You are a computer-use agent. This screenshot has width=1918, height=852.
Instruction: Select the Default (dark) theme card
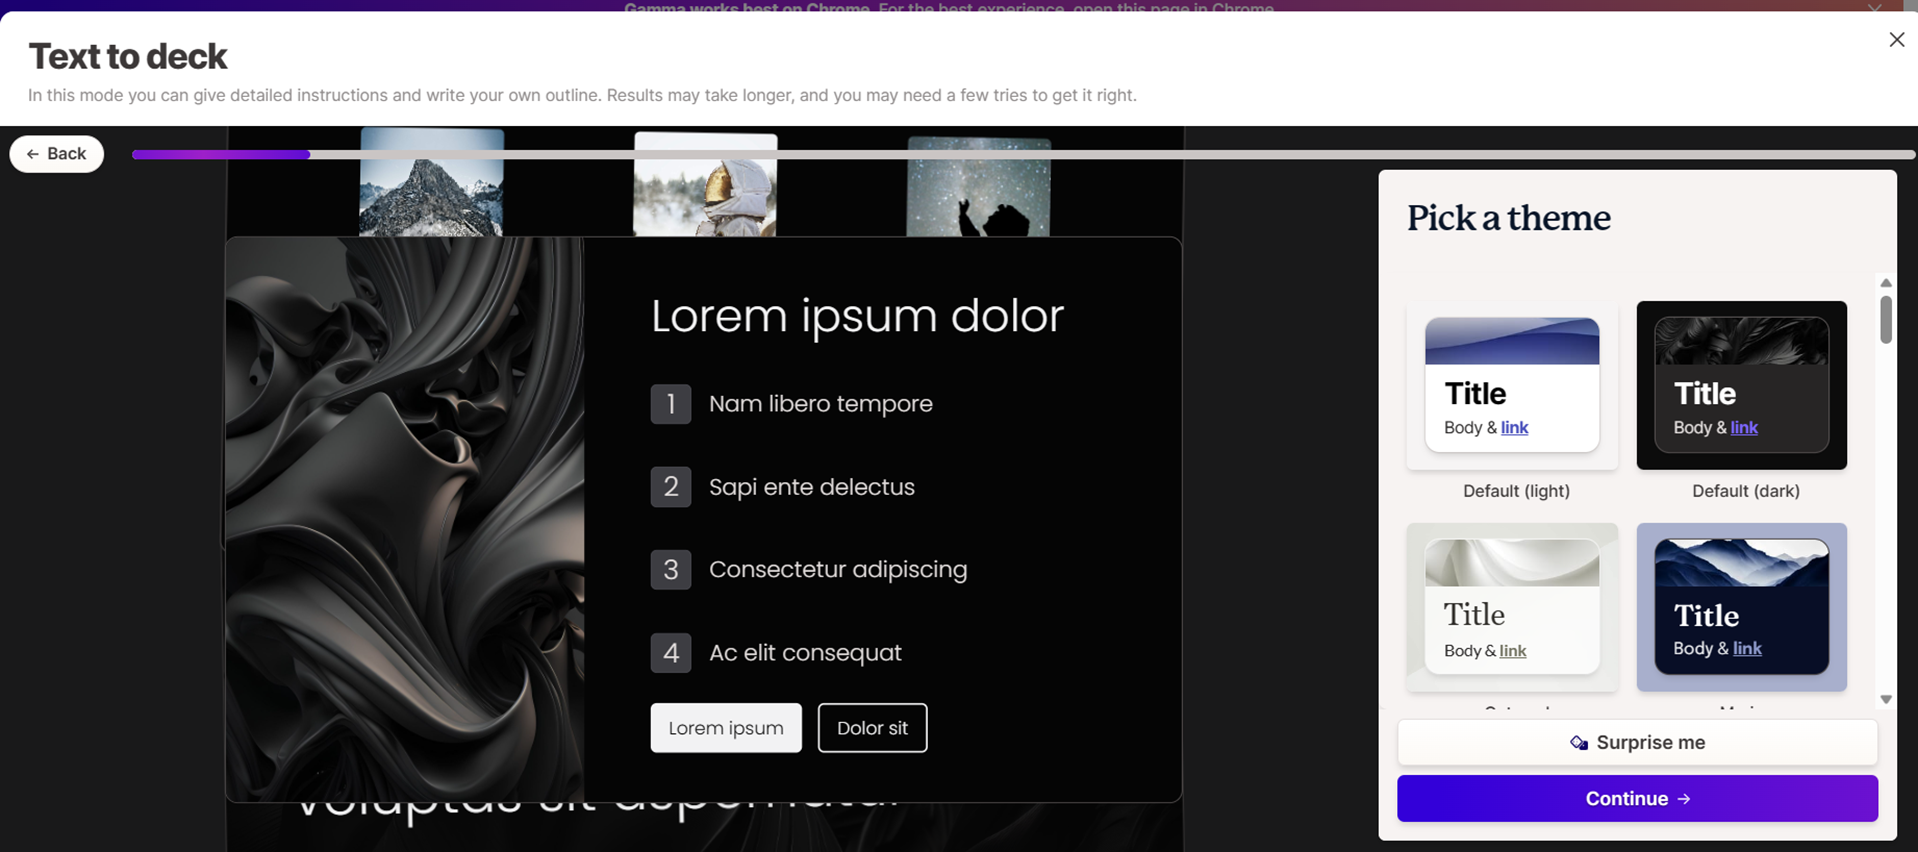click(1741, 385)
